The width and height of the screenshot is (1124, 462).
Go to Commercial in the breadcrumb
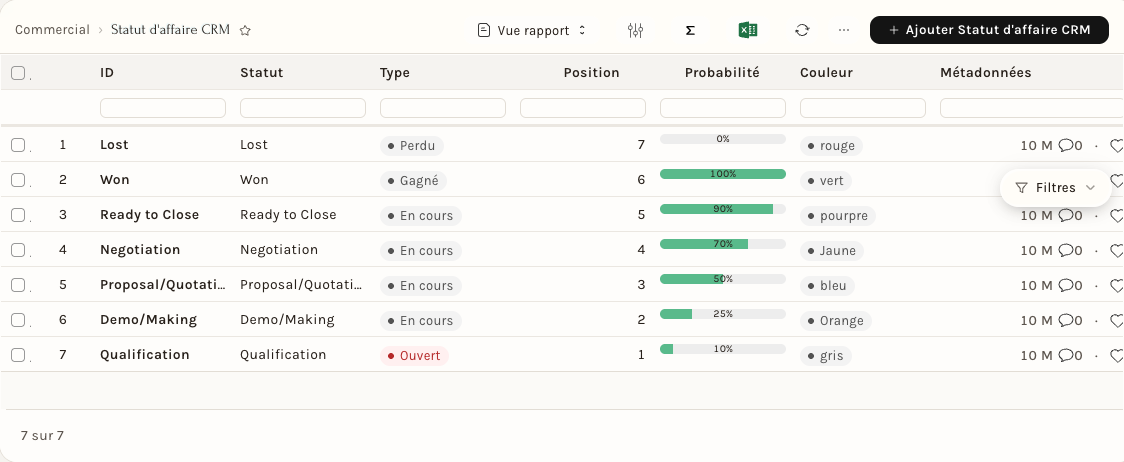(x=52, y=30)
